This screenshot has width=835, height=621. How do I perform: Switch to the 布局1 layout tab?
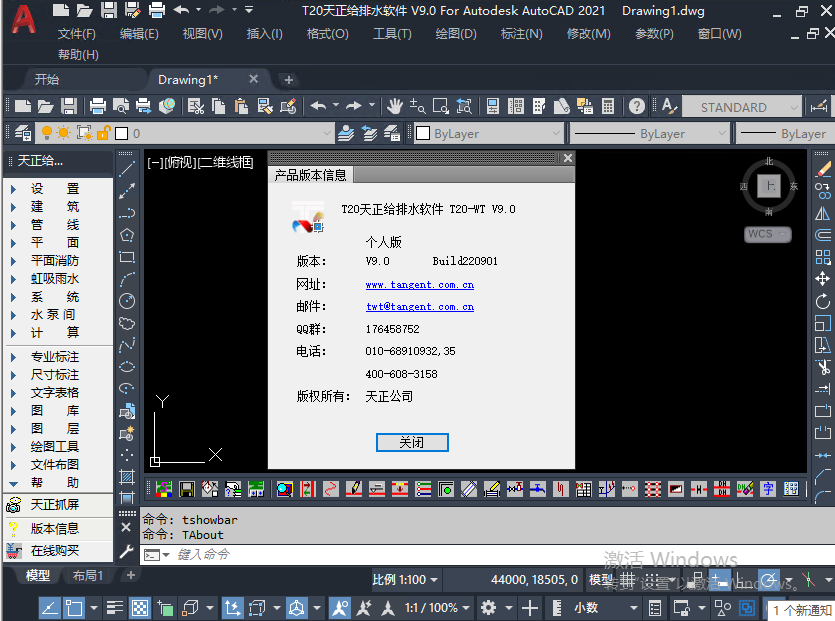click(x=87, y=575)
